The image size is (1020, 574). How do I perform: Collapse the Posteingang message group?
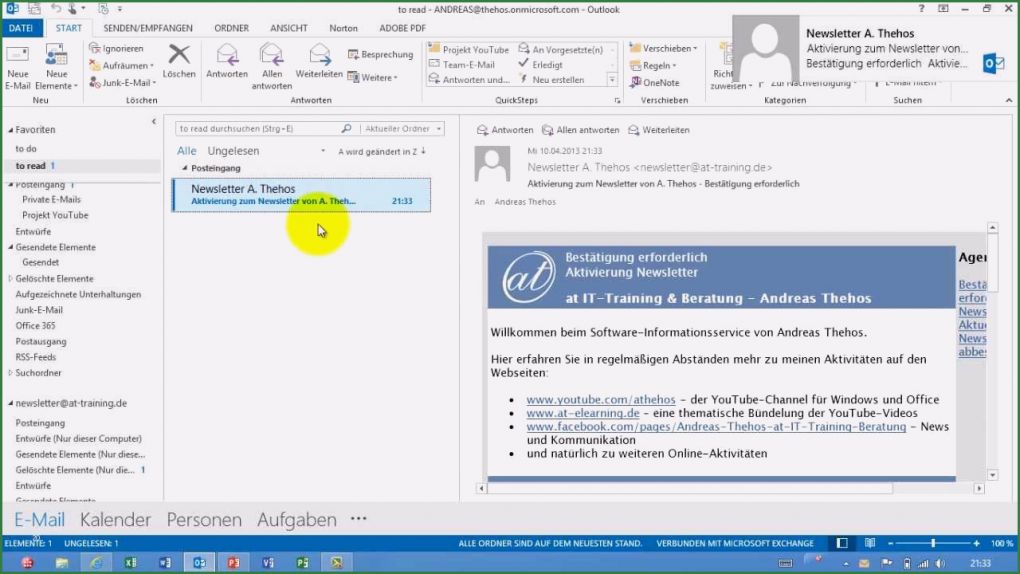185,169
